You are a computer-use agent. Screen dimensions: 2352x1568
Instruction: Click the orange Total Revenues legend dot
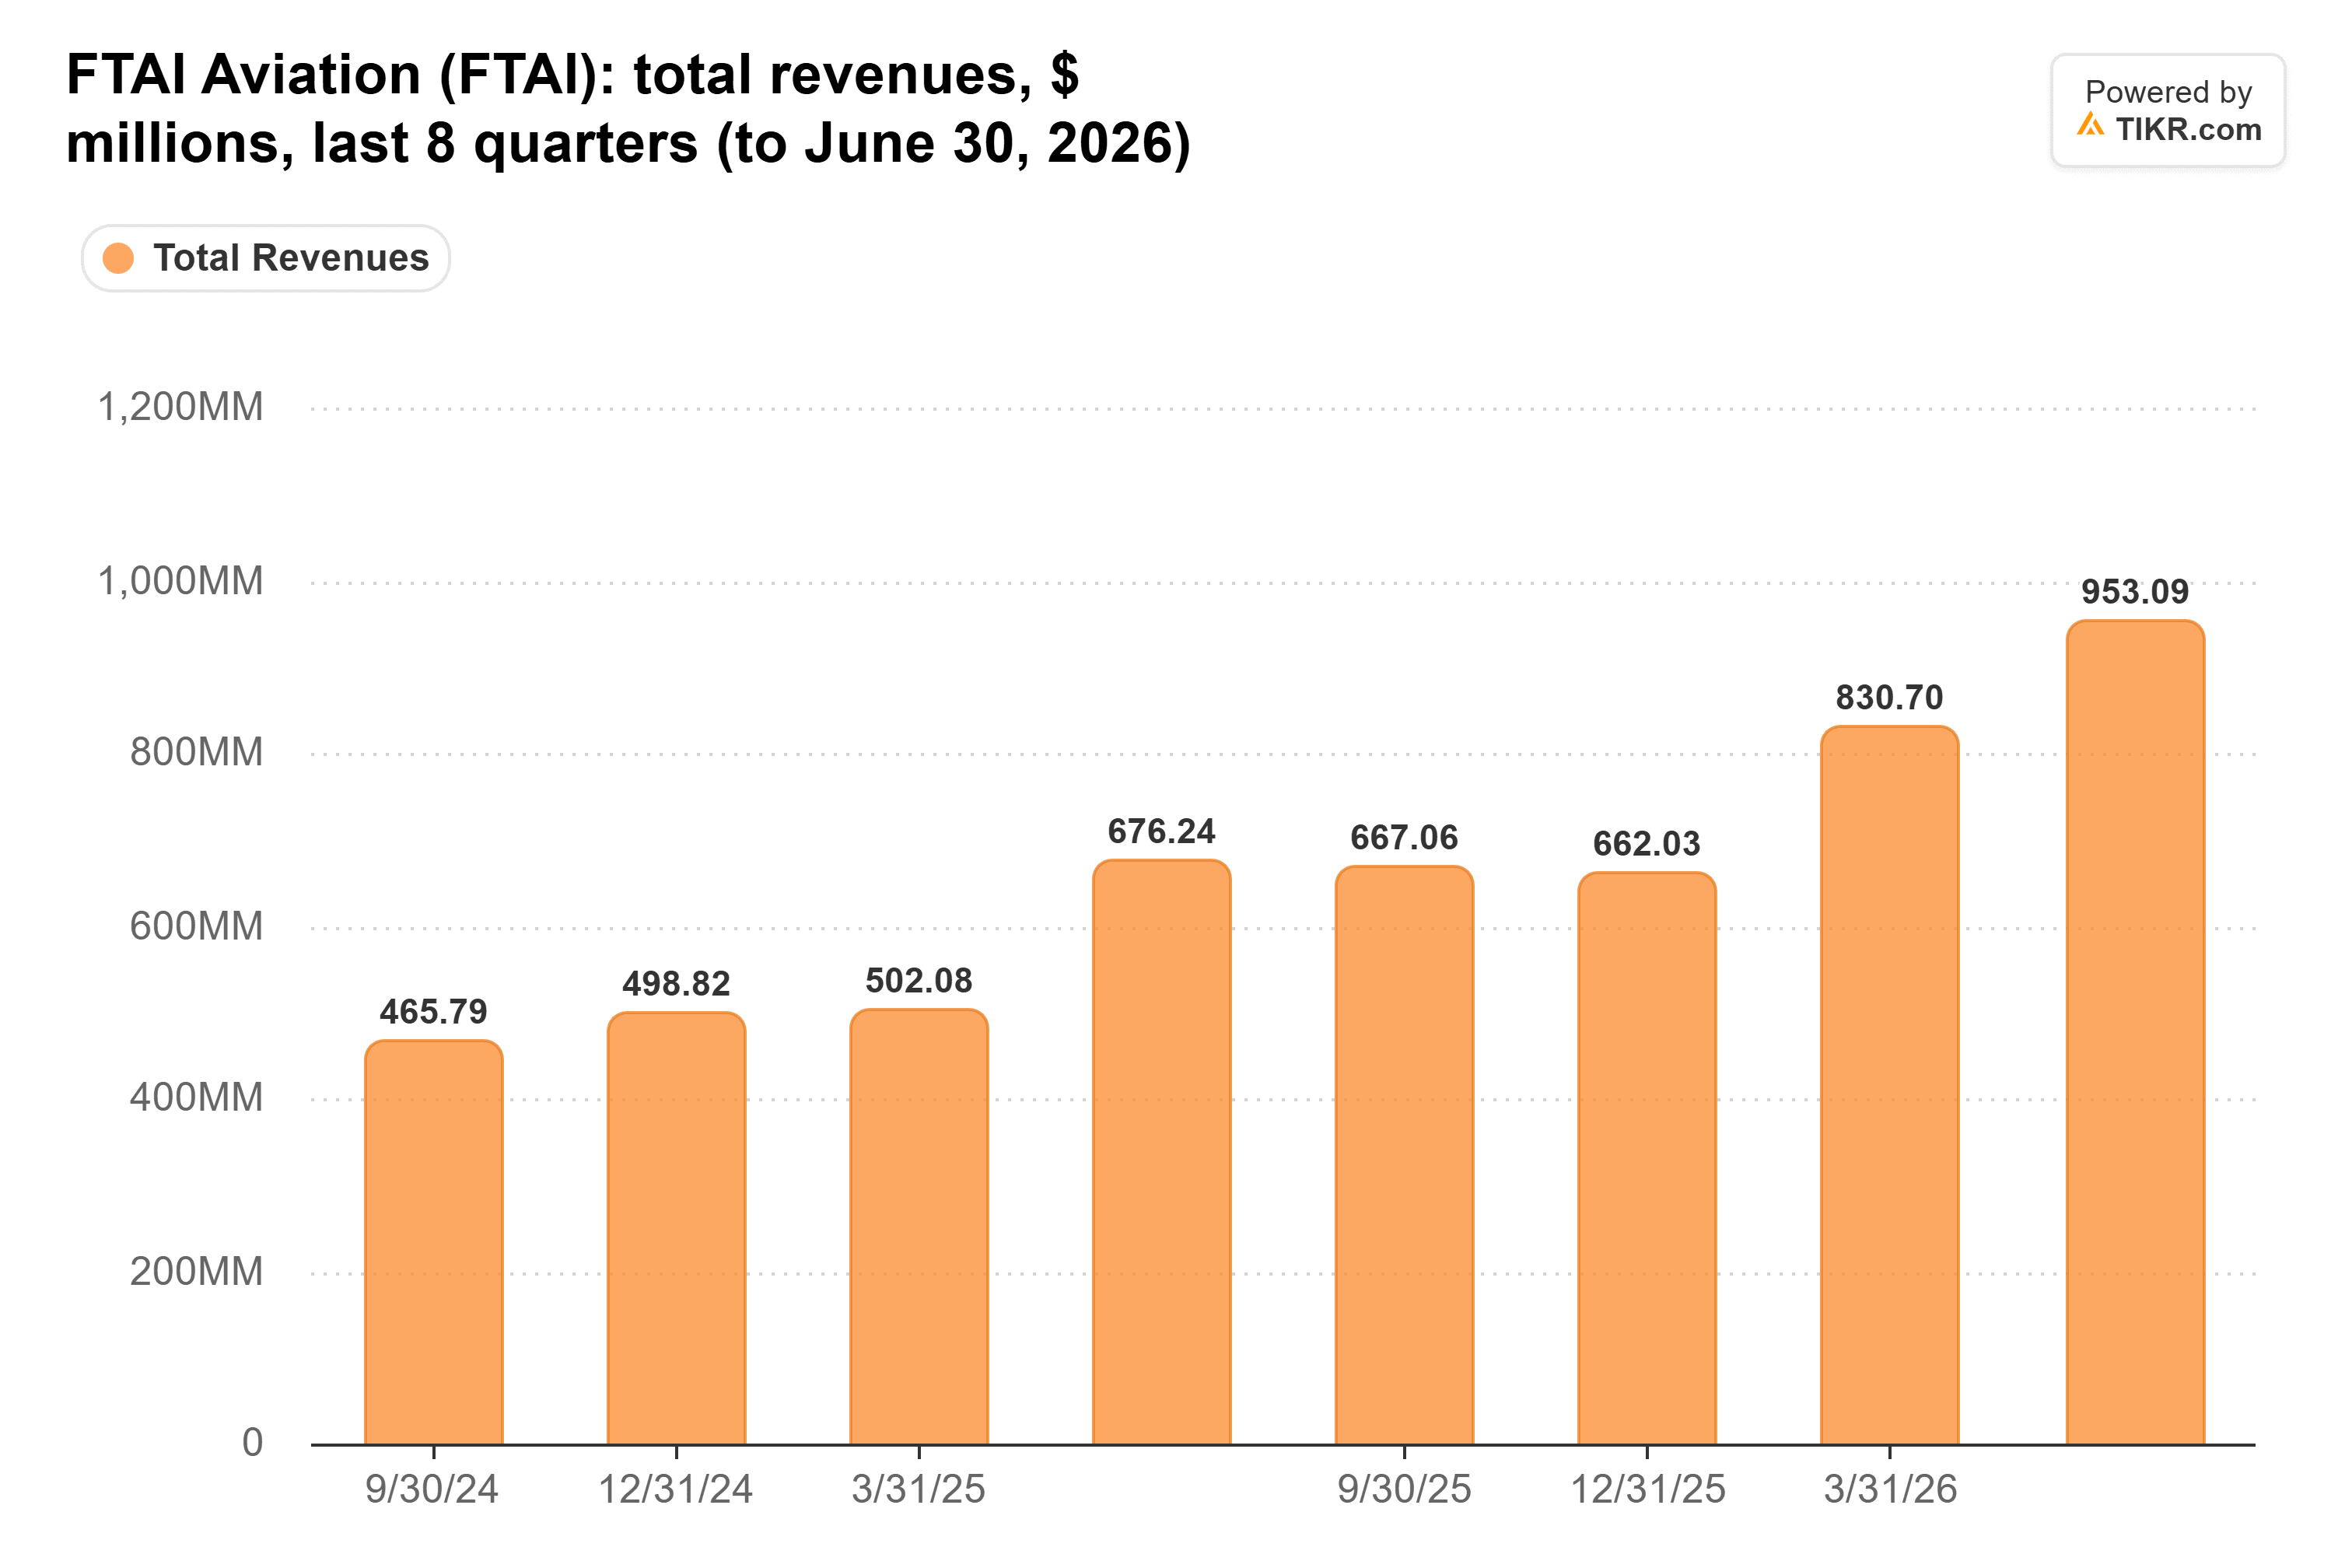[118, 258]
